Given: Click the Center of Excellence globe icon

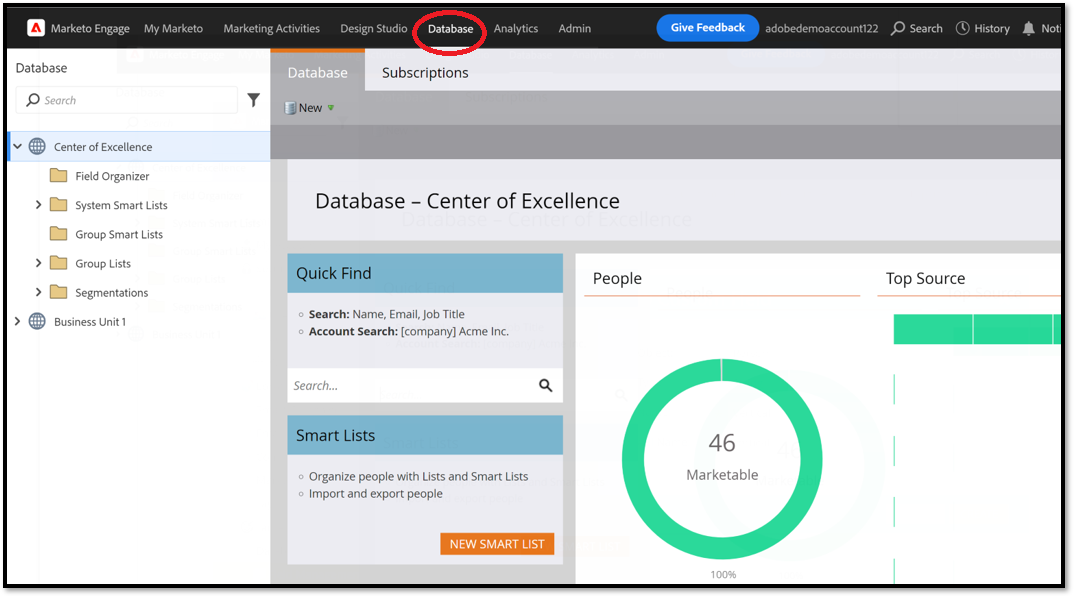Looking at the screenshot, I should tap(37, 147).
